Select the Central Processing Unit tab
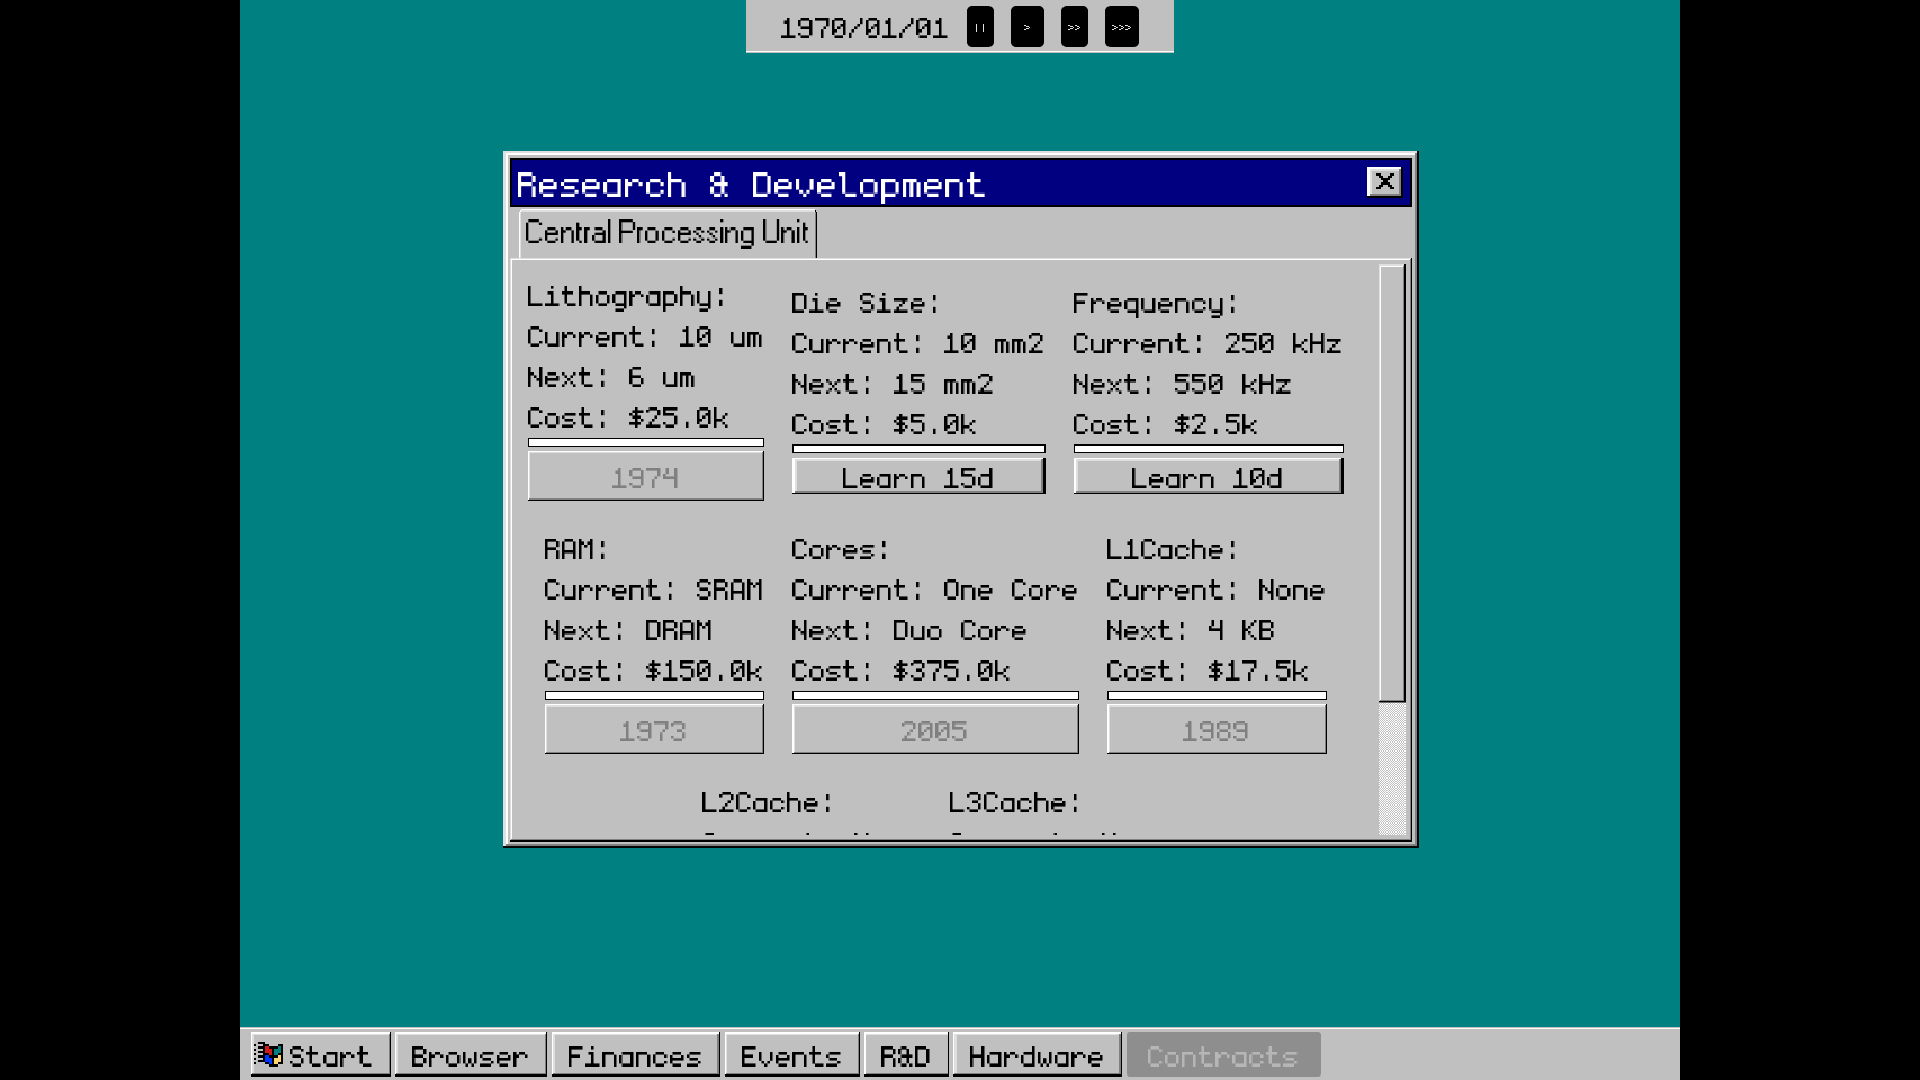The width and height of the screenshot is (1920, 1080). (x=667, y=233)
